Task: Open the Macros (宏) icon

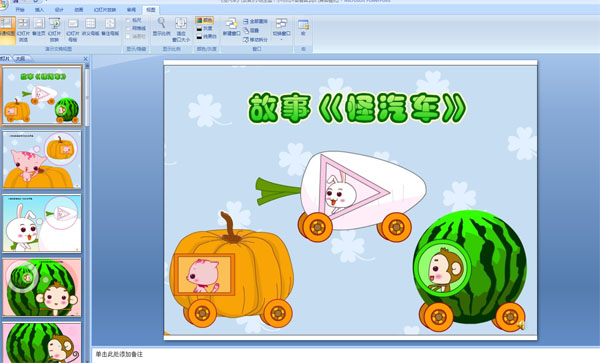Action: (x=303, y=27)
